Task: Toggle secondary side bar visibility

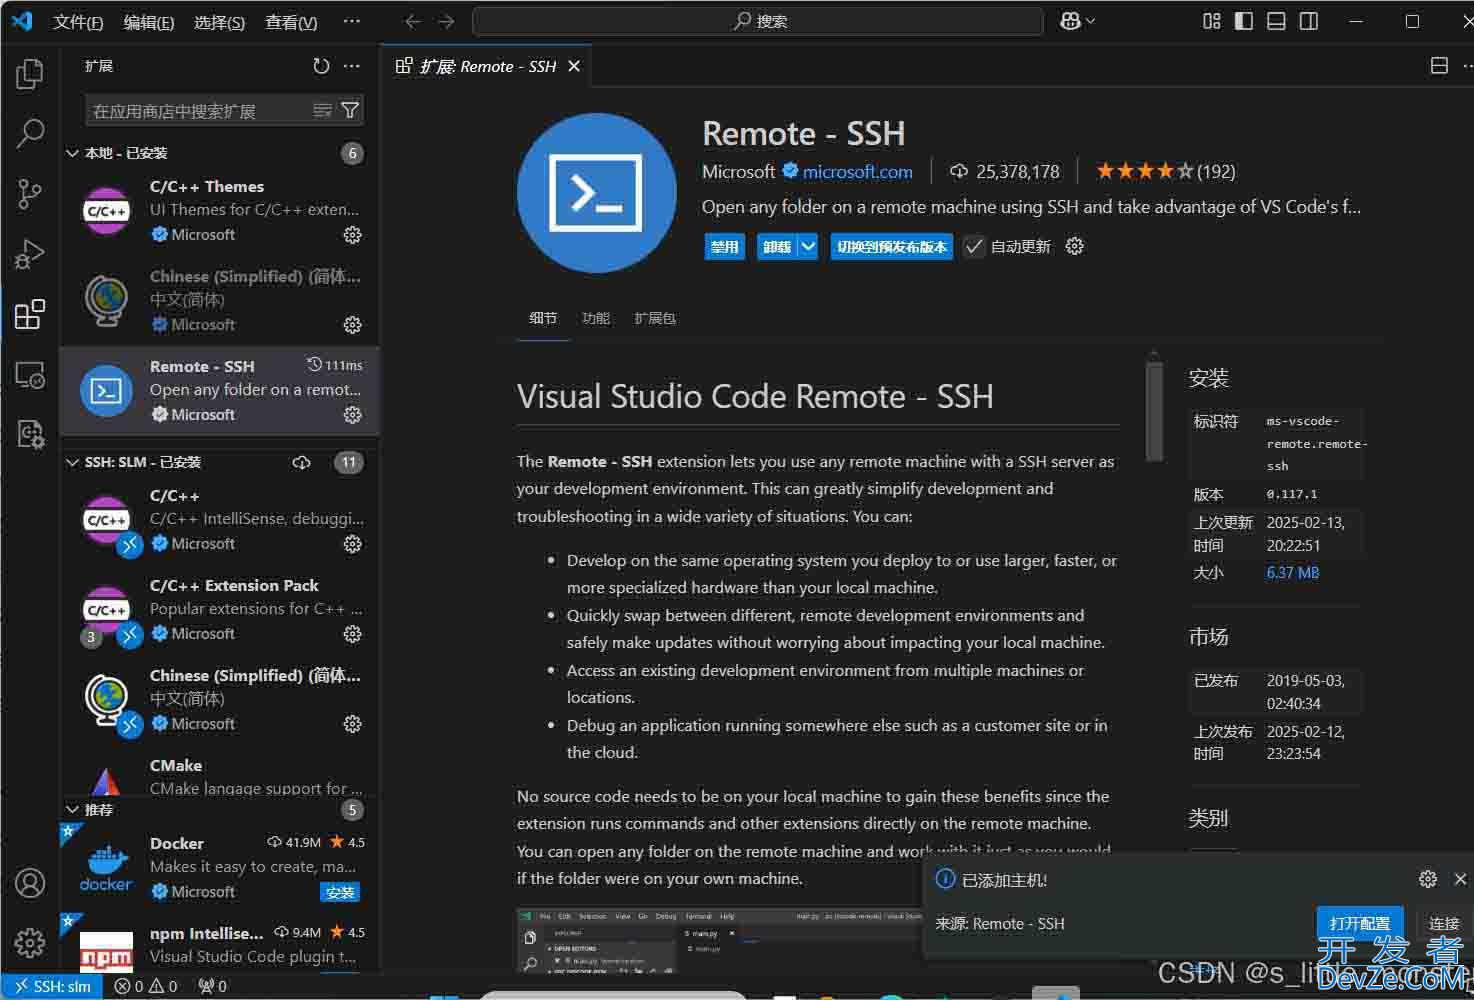Action: pyautogui.click(x=1308, y=21)
